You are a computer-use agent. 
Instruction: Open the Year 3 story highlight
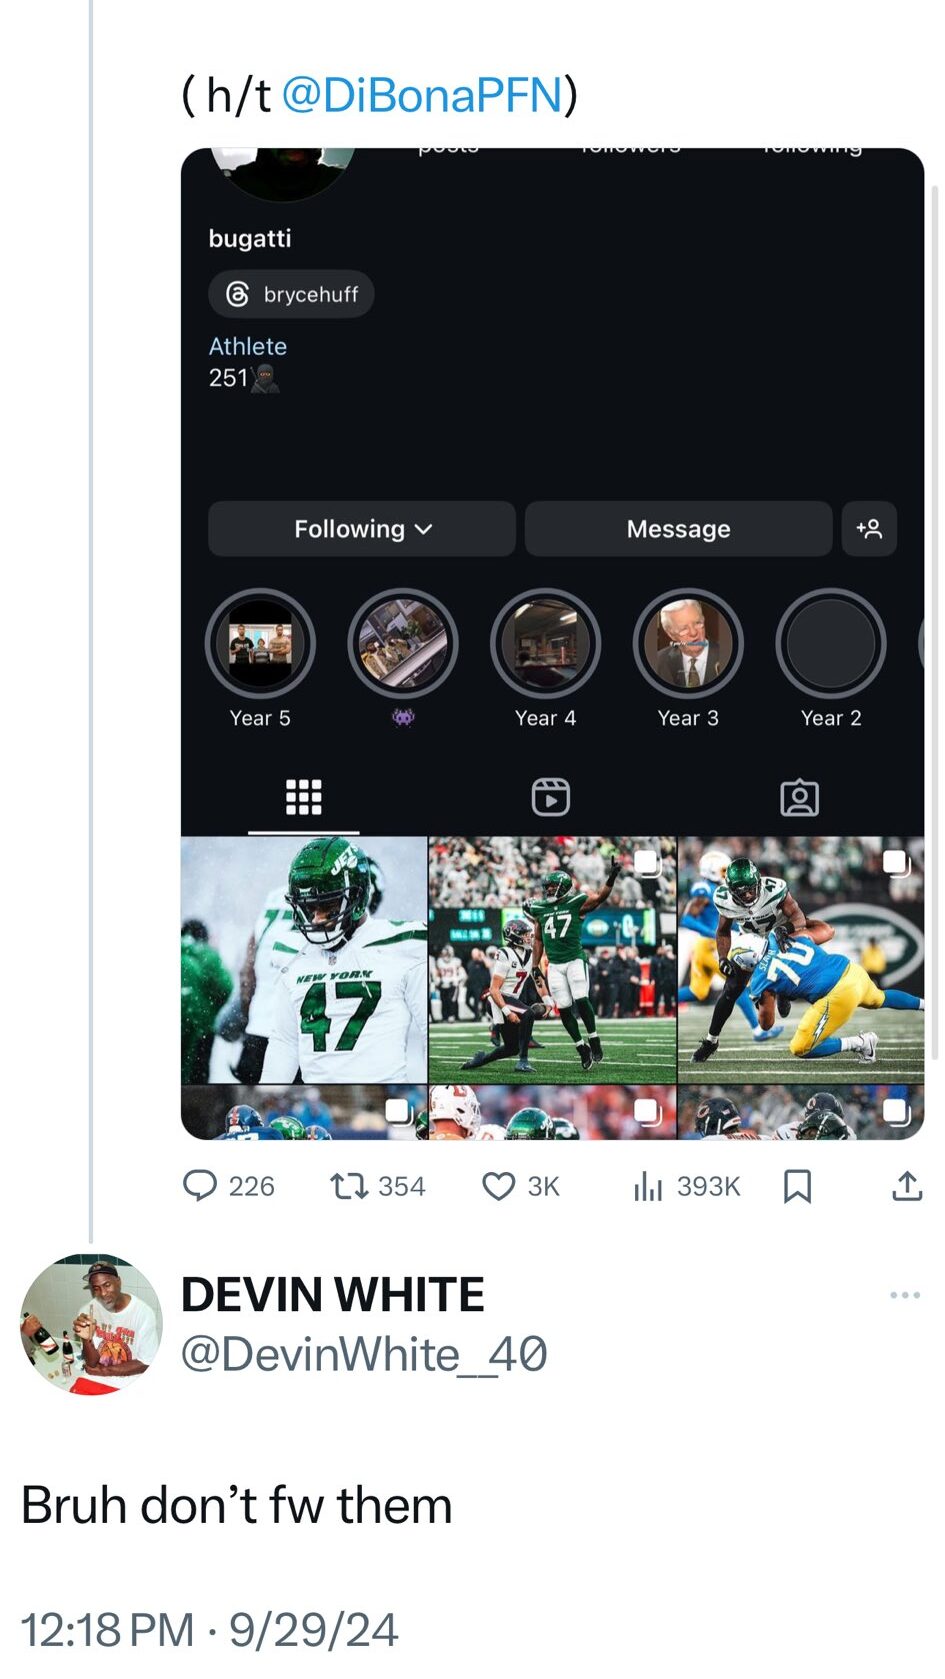[688, 644]
